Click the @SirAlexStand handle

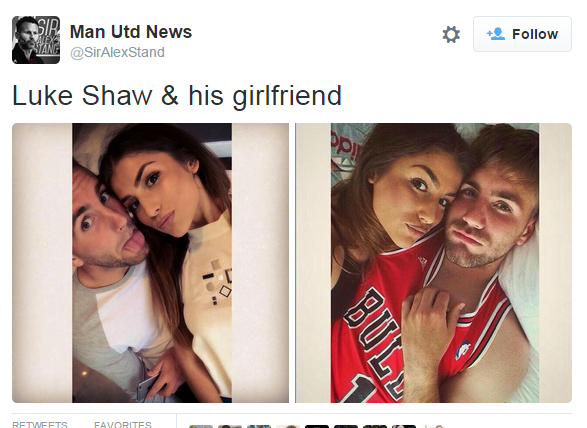[x=117, y=52]
